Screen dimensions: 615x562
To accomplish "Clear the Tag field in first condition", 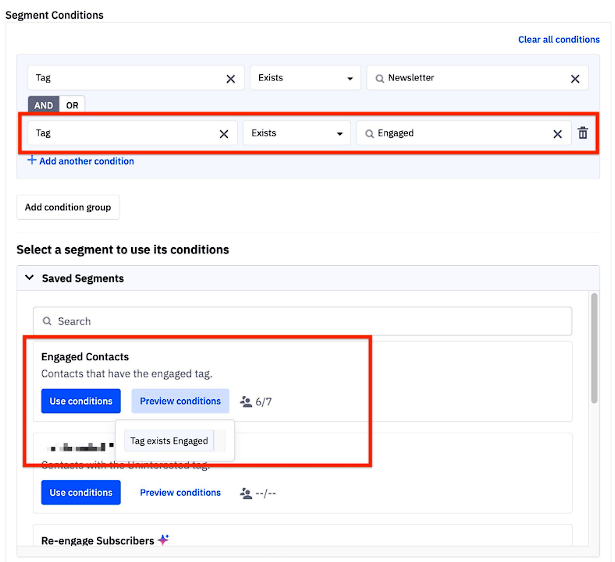I will tap(231, 79).
